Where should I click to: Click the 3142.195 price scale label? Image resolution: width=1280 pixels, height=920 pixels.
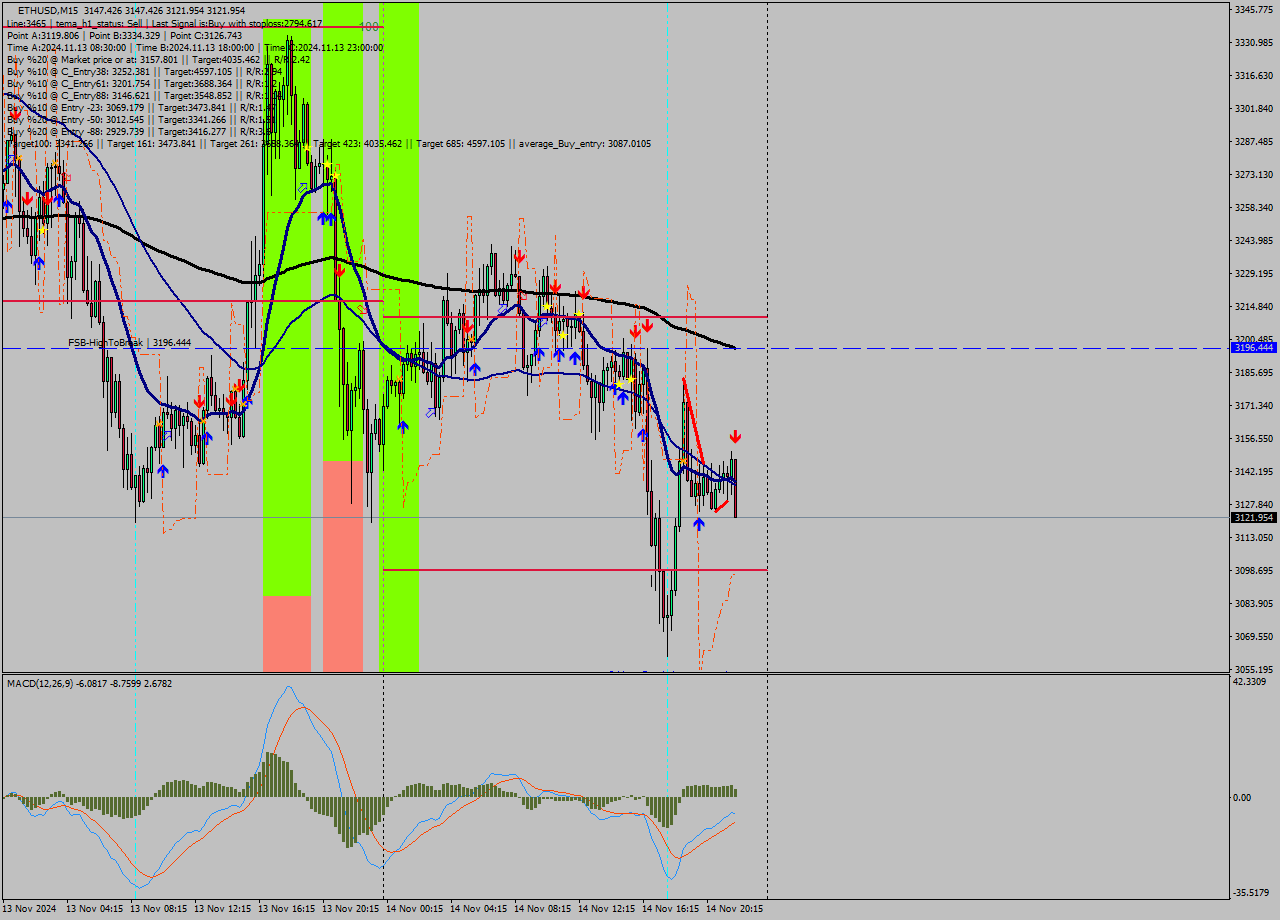click(x=1256, y=471)
